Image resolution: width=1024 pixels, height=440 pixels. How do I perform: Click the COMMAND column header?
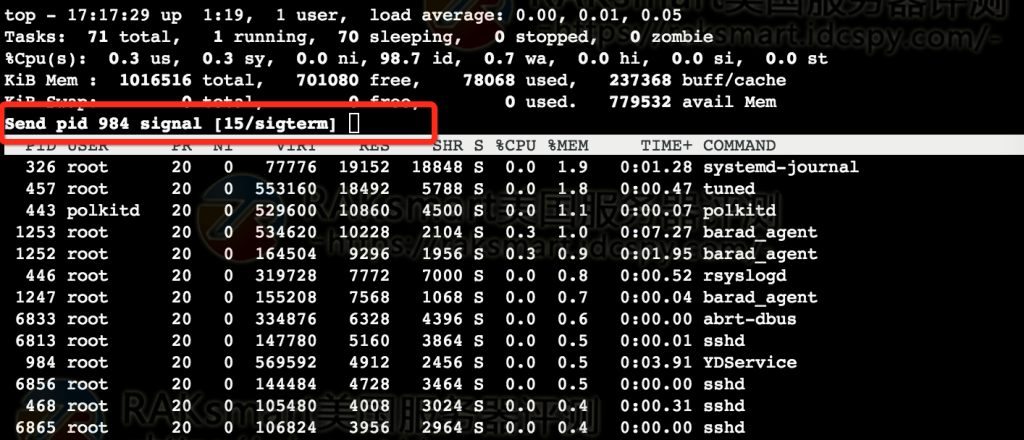pos(742,146)
